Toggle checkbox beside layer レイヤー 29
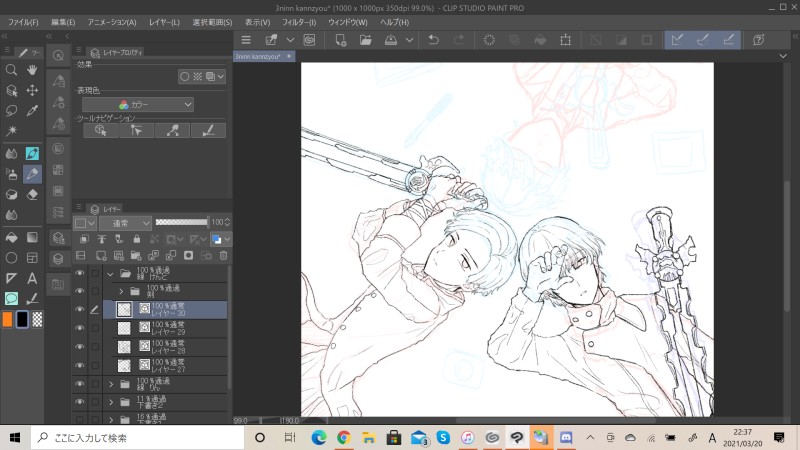Viewport: 800px width, 450px height. point(95,328)
